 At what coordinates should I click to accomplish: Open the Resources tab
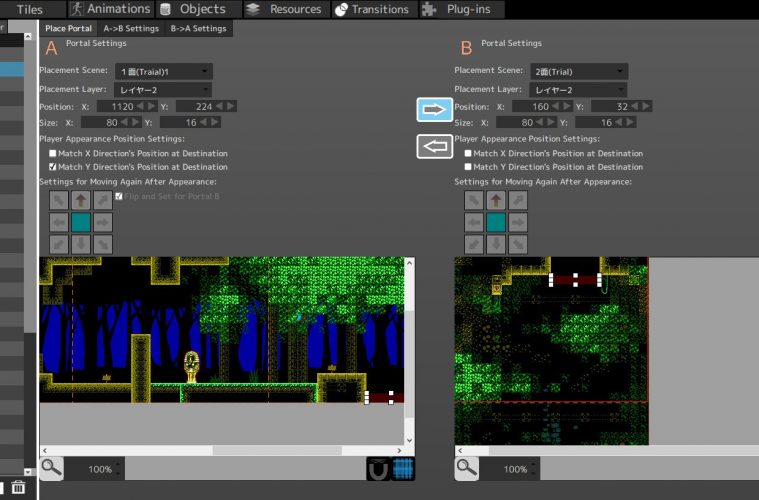pos(287,9)
